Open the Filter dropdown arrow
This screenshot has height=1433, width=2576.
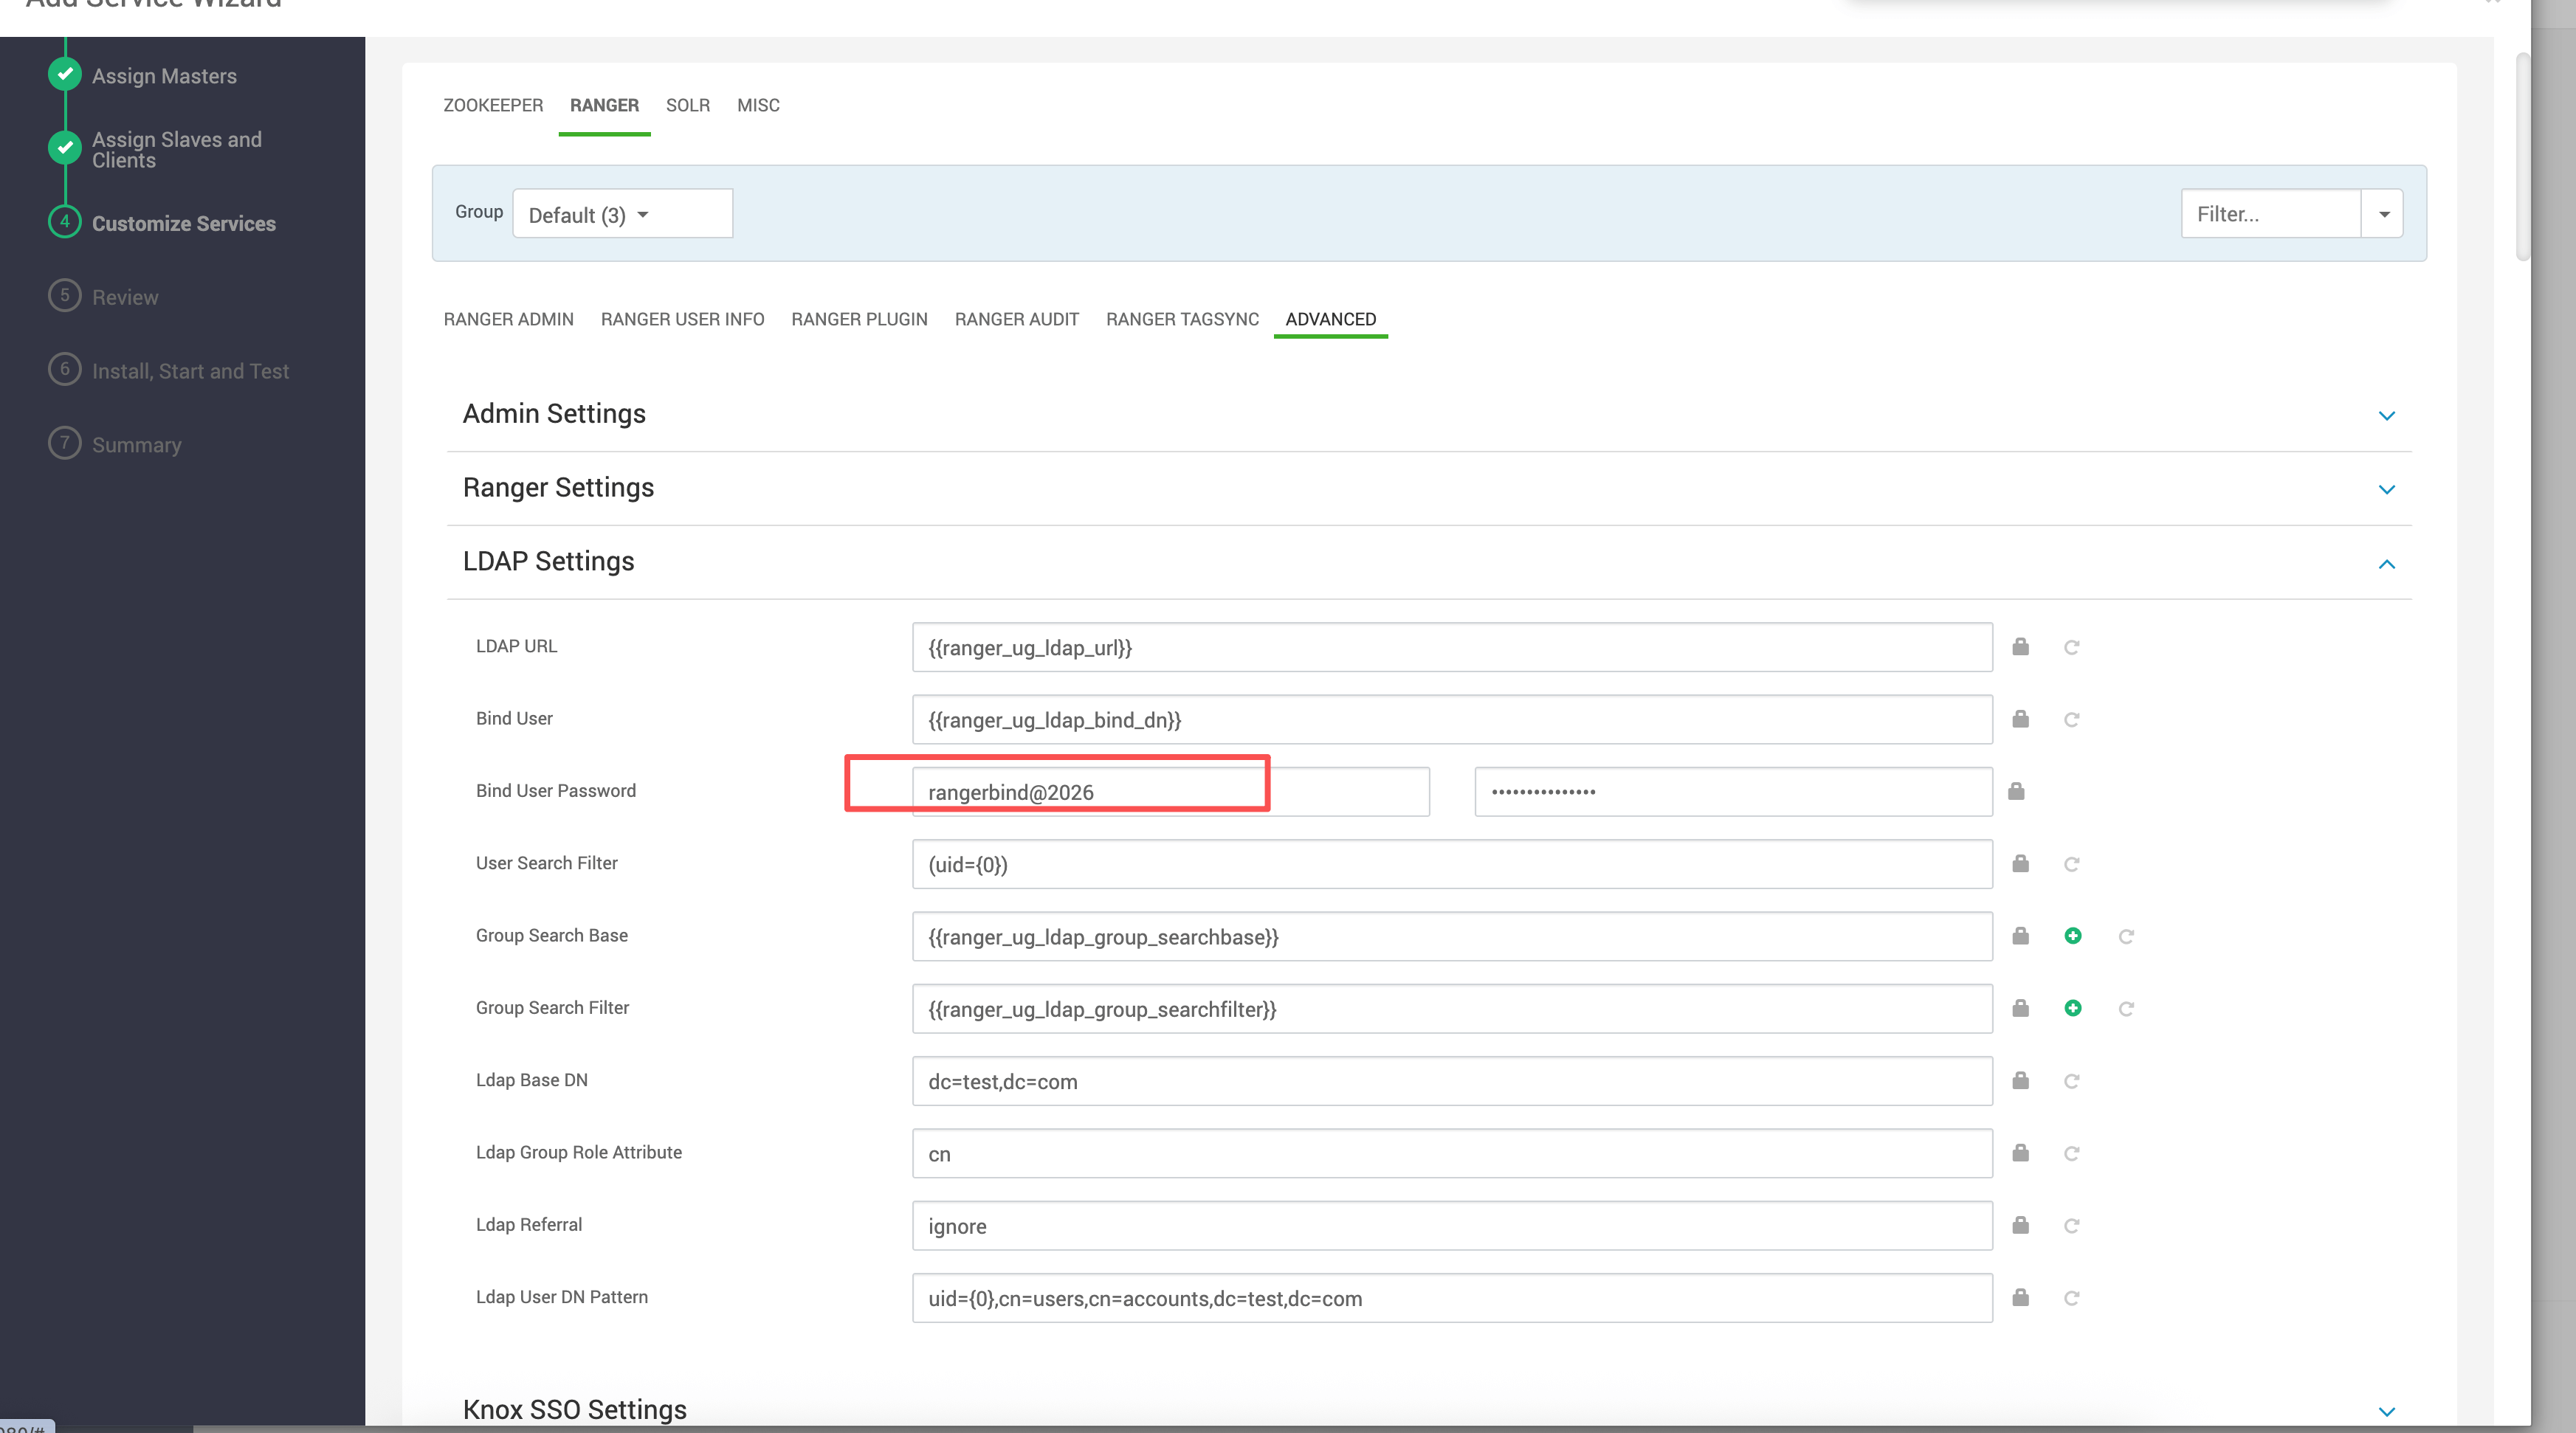coord(2383,214)
